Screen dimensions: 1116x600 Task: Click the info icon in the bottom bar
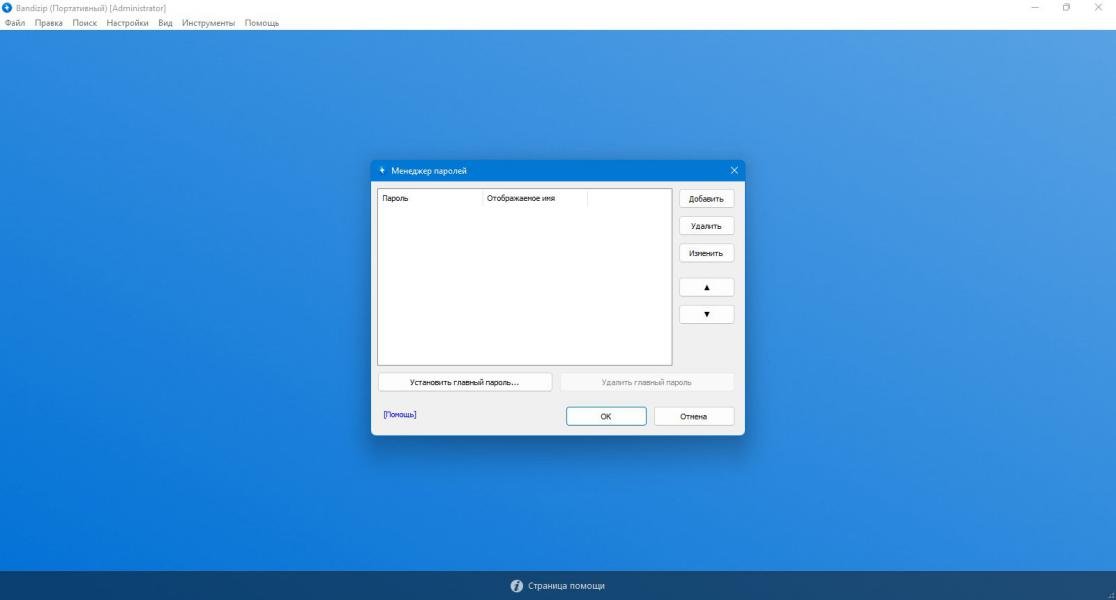pyautogui.click(x=517, y=586)
